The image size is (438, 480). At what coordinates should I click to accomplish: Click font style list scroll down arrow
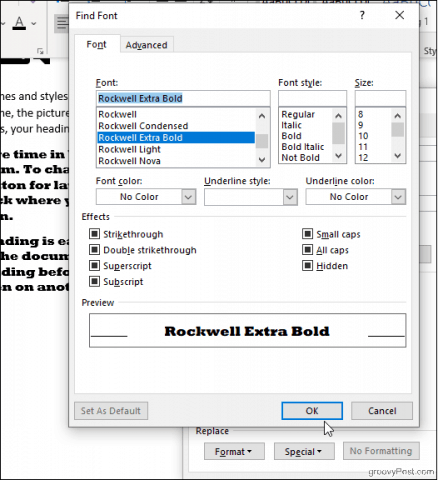click(x=339, y=156)
